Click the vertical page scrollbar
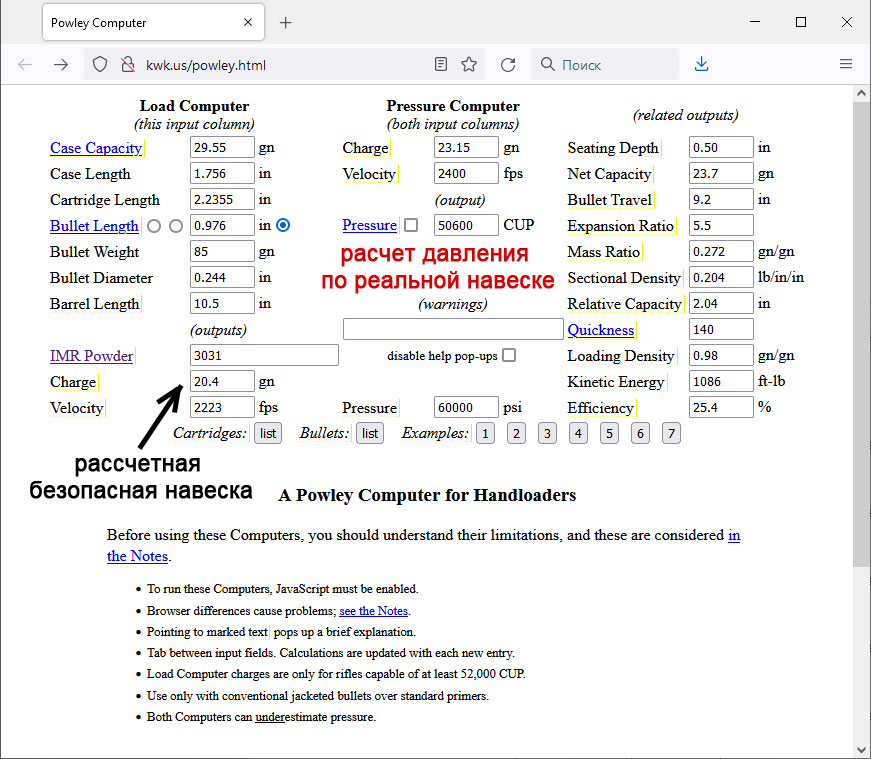 coord(861,330)
